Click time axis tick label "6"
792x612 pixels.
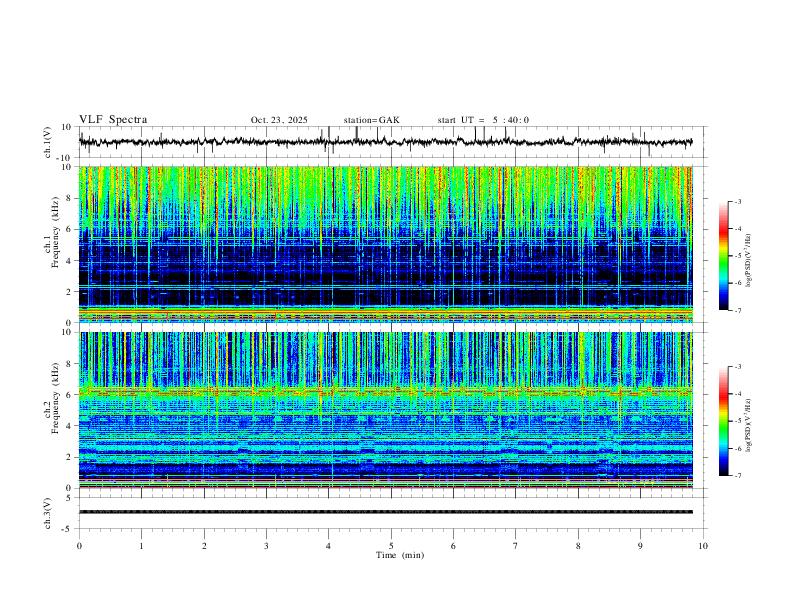[453, 546]
